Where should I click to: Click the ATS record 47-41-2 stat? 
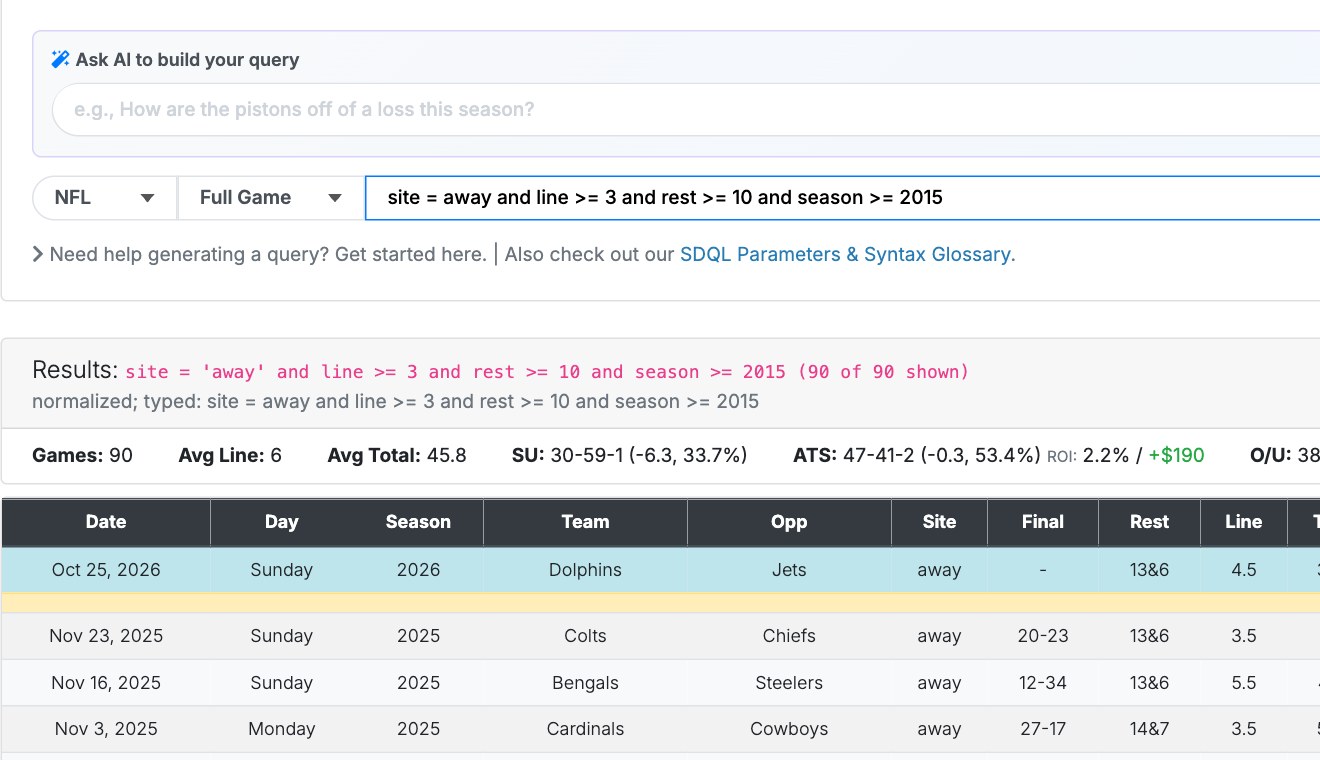[x=917, y=456]
